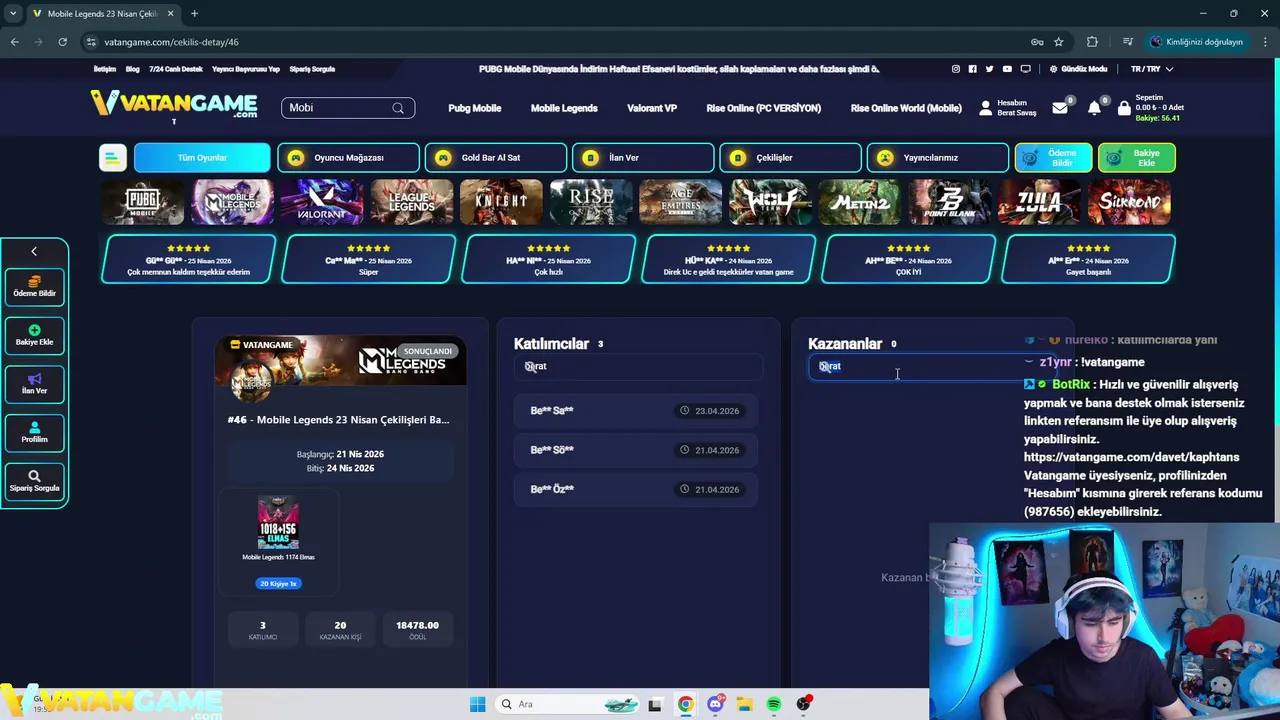Click the İlan Ver top button
This screenshot has height=720, width=1280.
(x=643, y=158)
